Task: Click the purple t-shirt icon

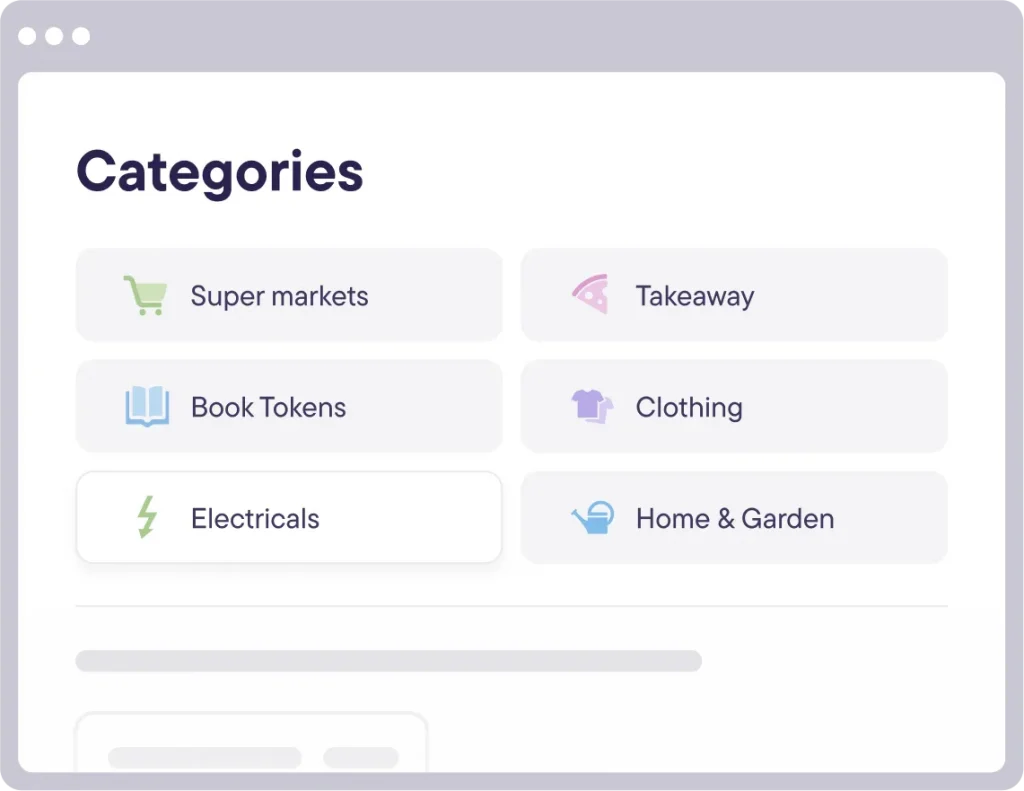Action: (x=592, y=406)
